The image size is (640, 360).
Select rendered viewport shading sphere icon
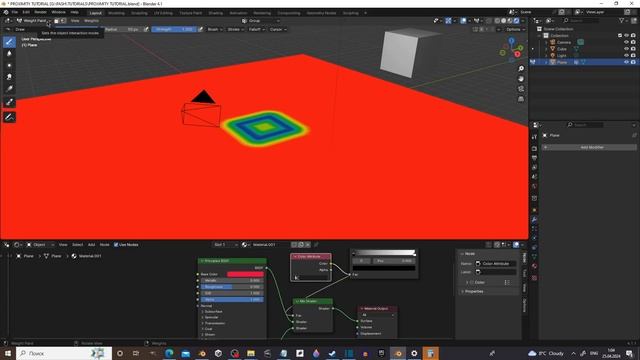click(x=516, y=20)
